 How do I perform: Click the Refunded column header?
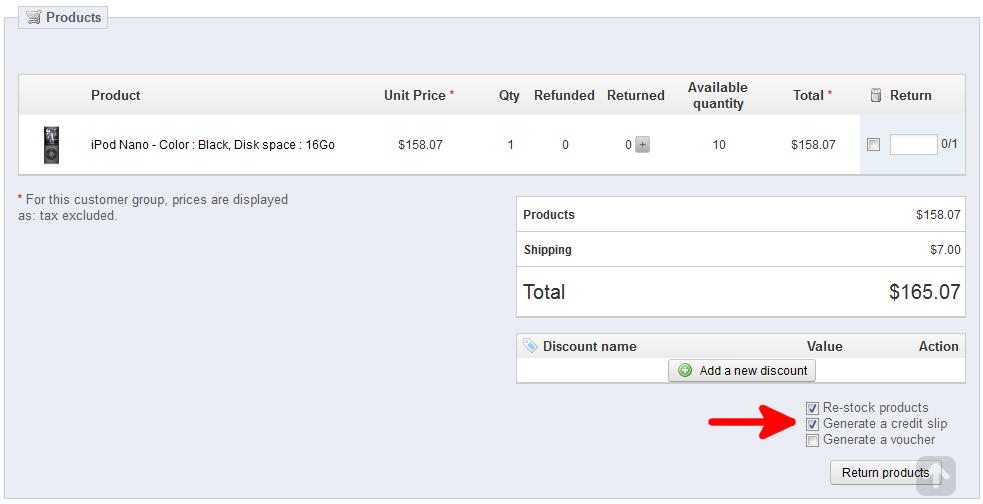pyautogui.click(x=564, y=95)
